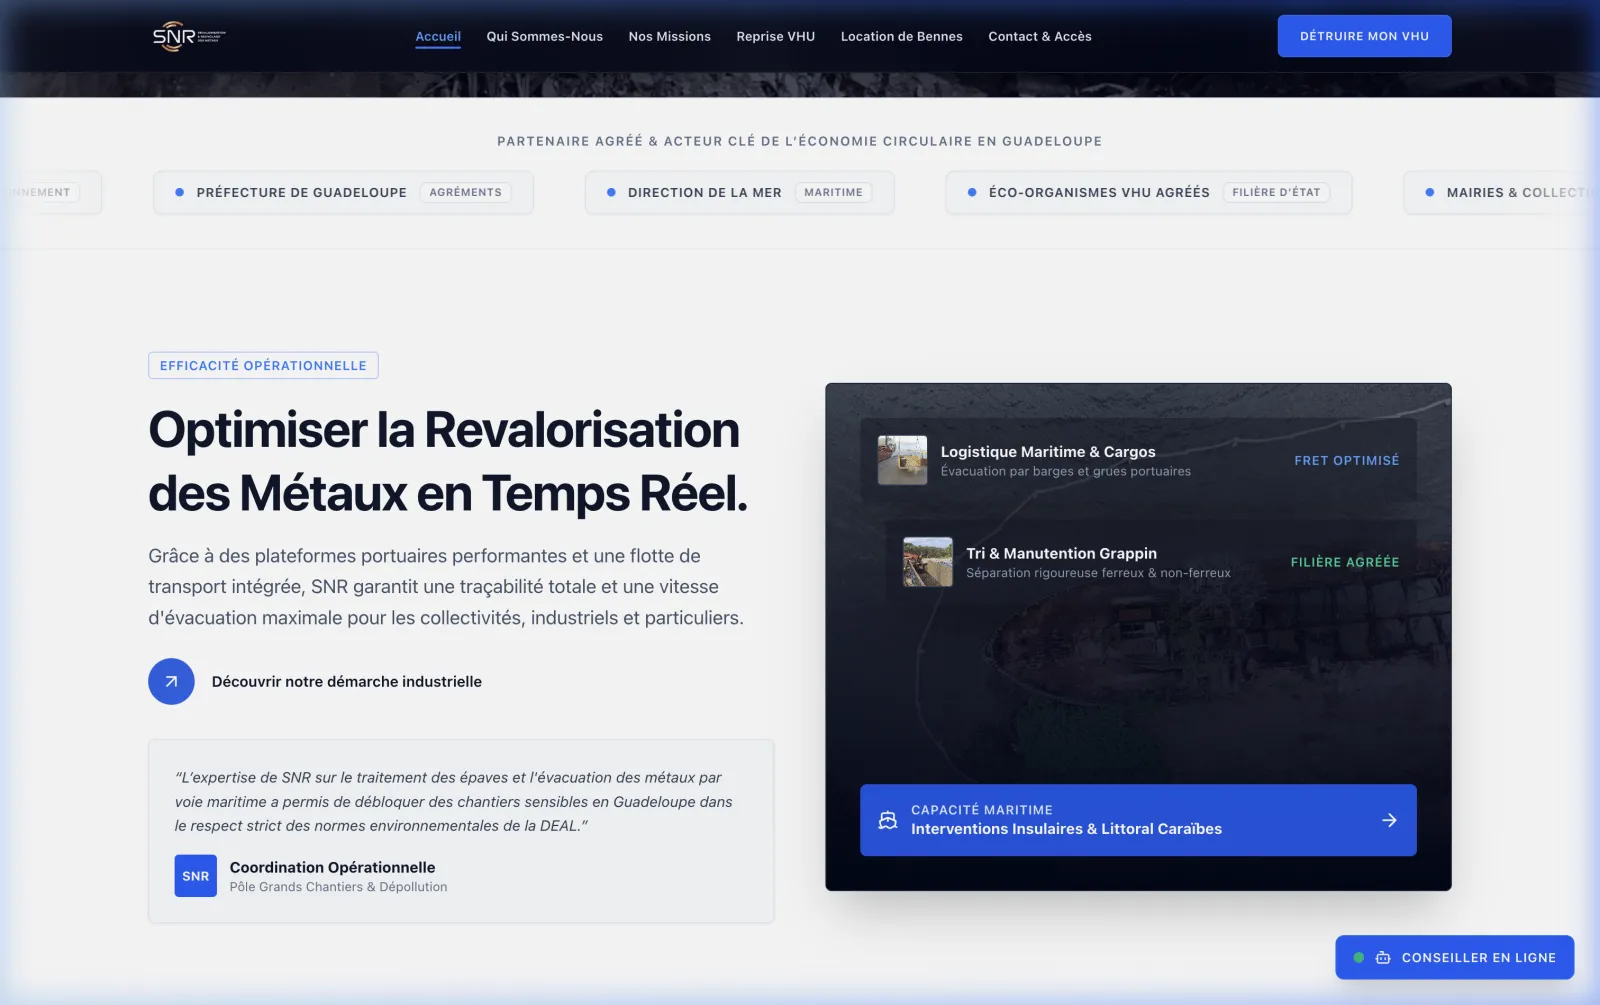
Task: Navigate to Contact & Accès
Action: coord(1039,36)
